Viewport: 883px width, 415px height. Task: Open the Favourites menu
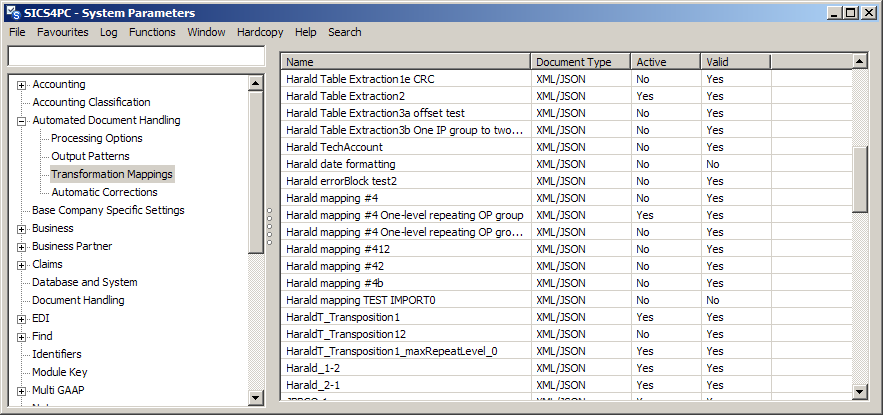click(x=63, y=32)
